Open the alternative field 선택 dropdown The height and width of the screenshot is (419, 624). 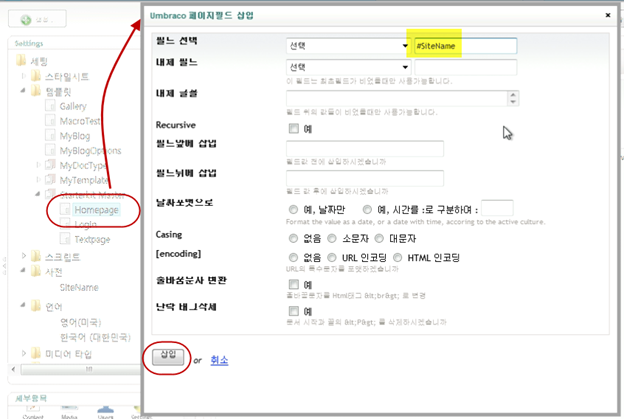[349, 67]
